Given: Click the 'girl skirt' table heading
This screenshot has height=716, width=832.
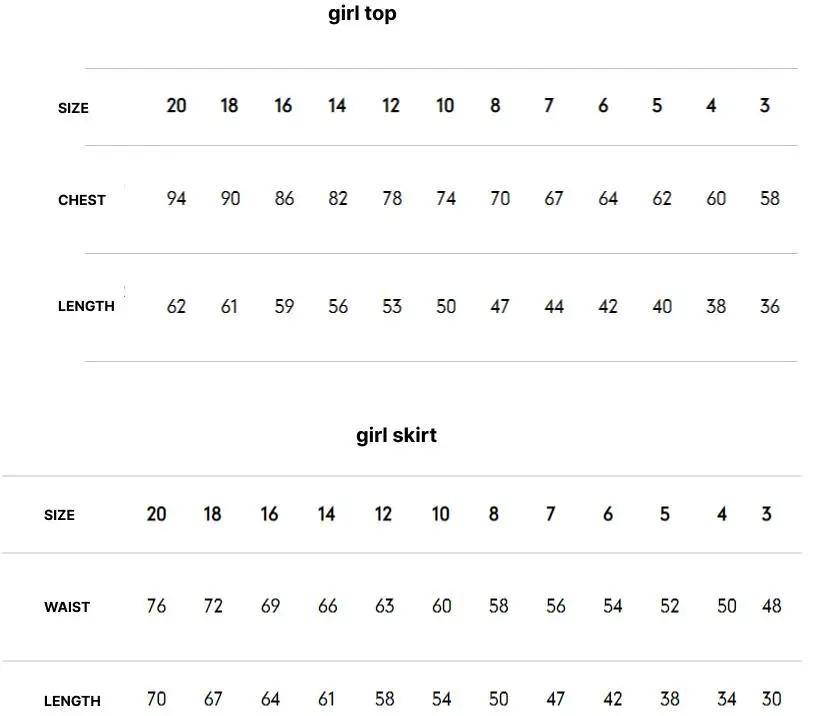Looking at the screenshot, I should (396, 436).
